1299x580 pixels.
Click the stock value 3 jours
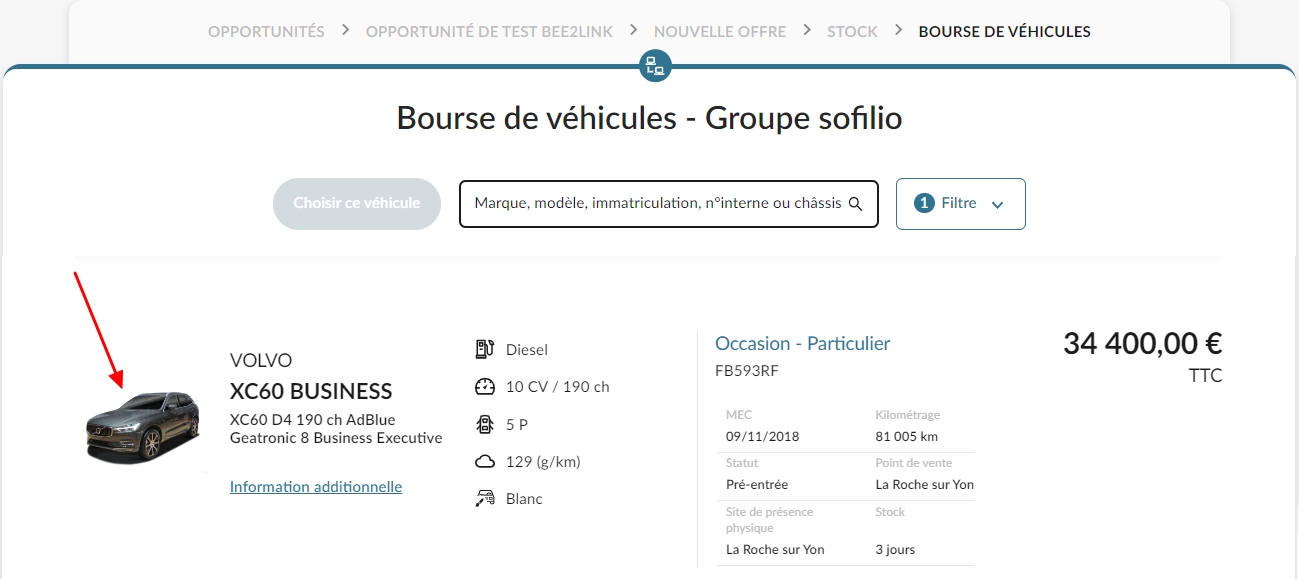coord(895,550)
